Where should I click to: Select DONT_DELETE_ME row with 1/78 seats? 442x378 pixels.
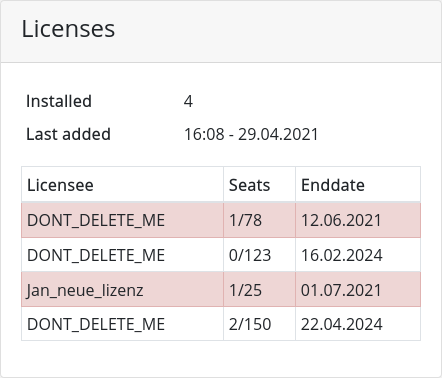221,220
